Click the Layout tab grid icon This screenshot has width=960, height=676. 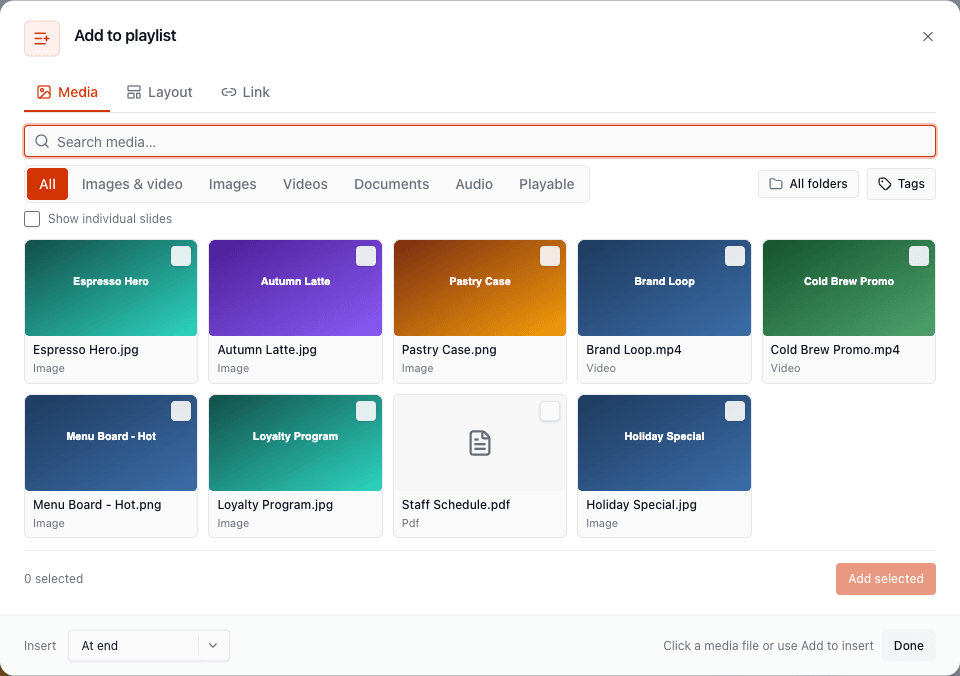click(x=133, y=92)
